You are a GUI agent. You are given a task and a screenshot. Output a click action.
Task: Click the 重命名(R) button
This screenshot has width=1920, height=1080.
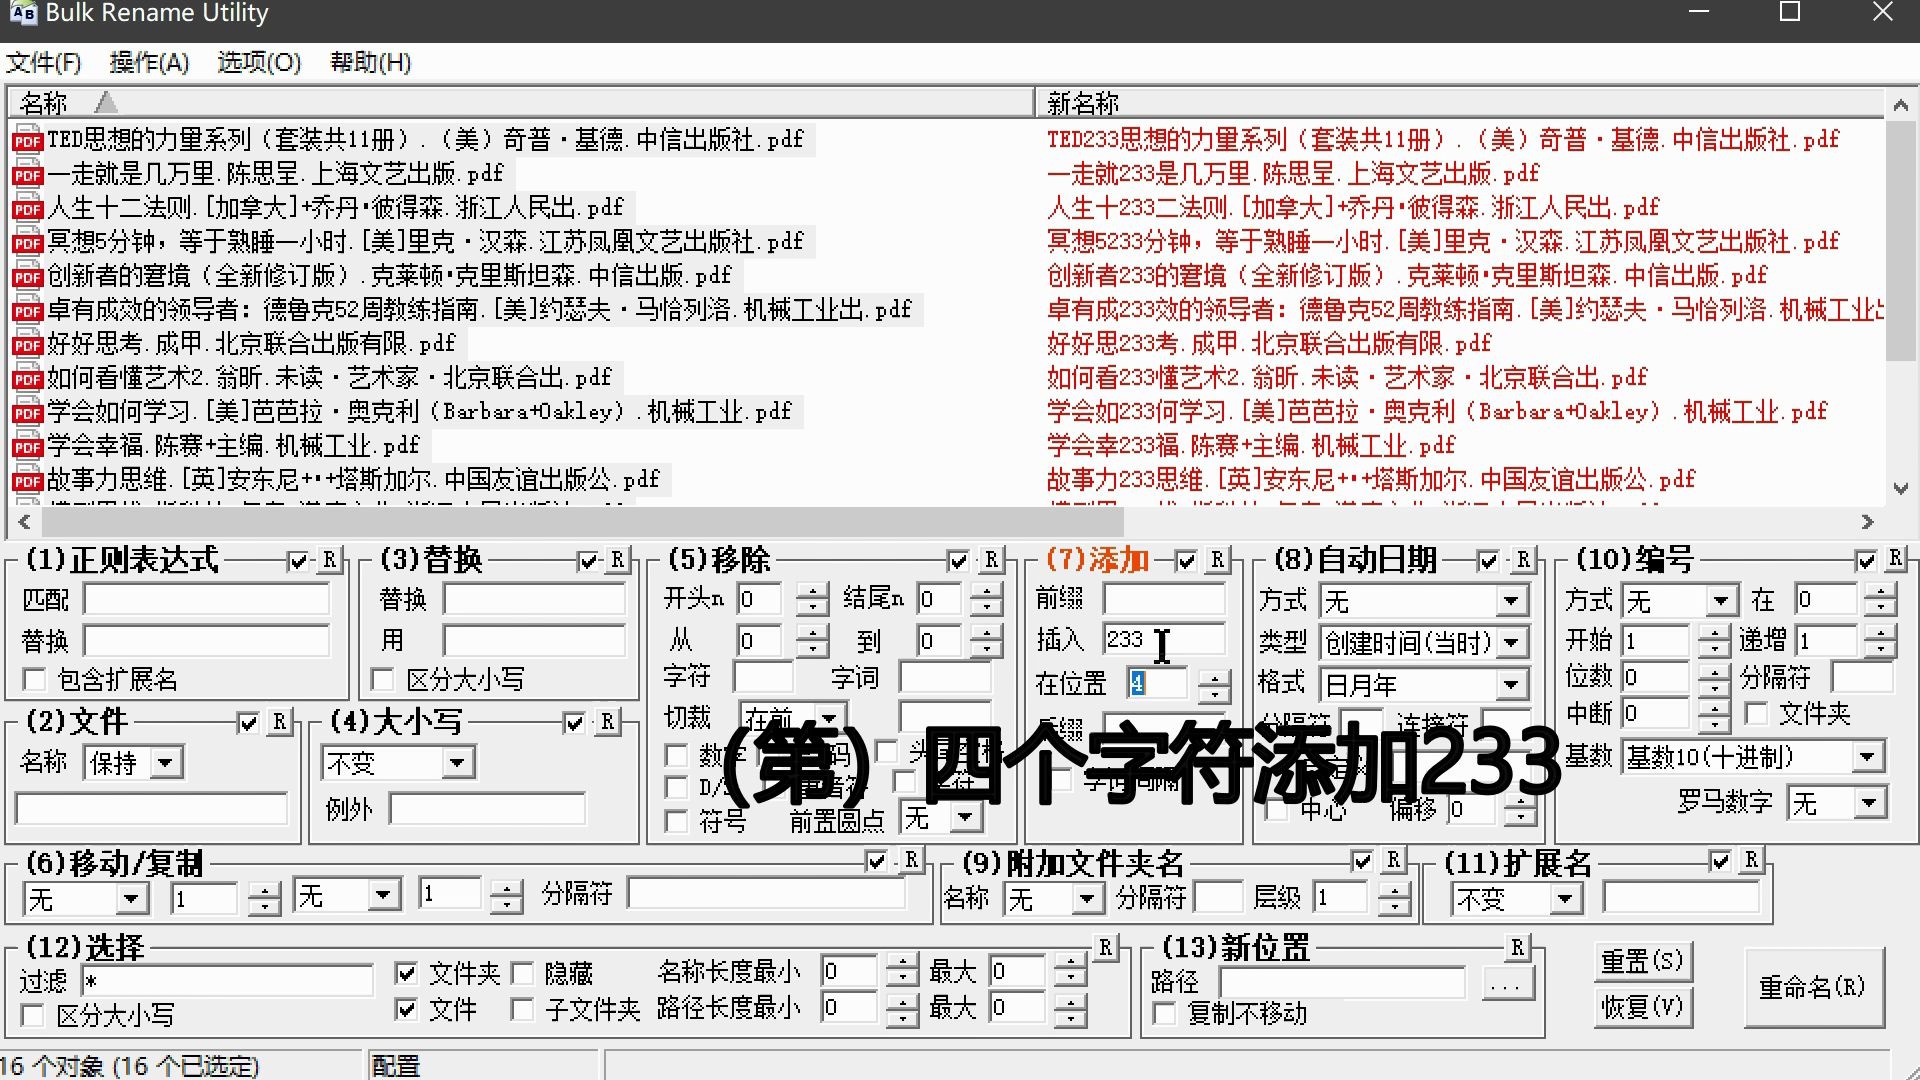point(1815,988)
